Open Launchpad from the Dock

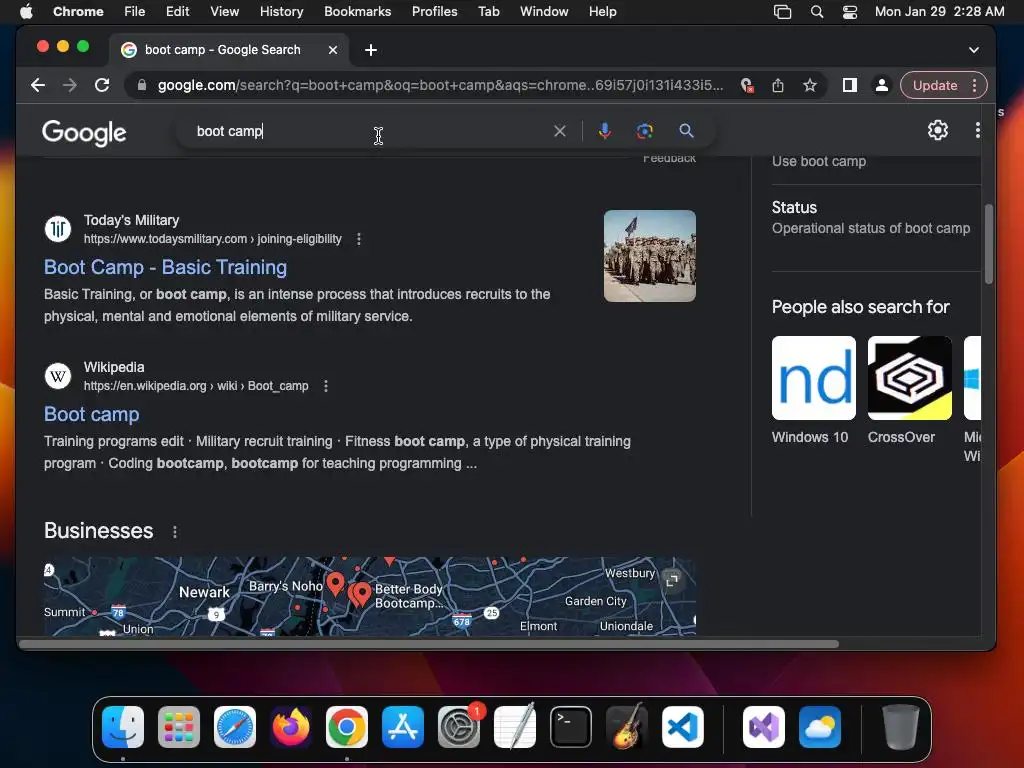179,727
